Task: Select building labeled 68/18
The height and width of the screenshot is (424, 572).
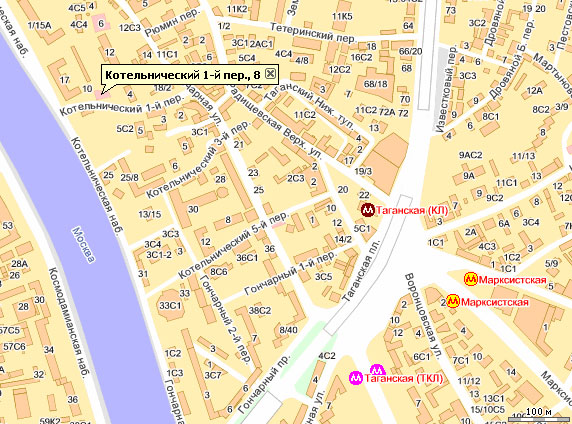Action: [x=376, y=85]
